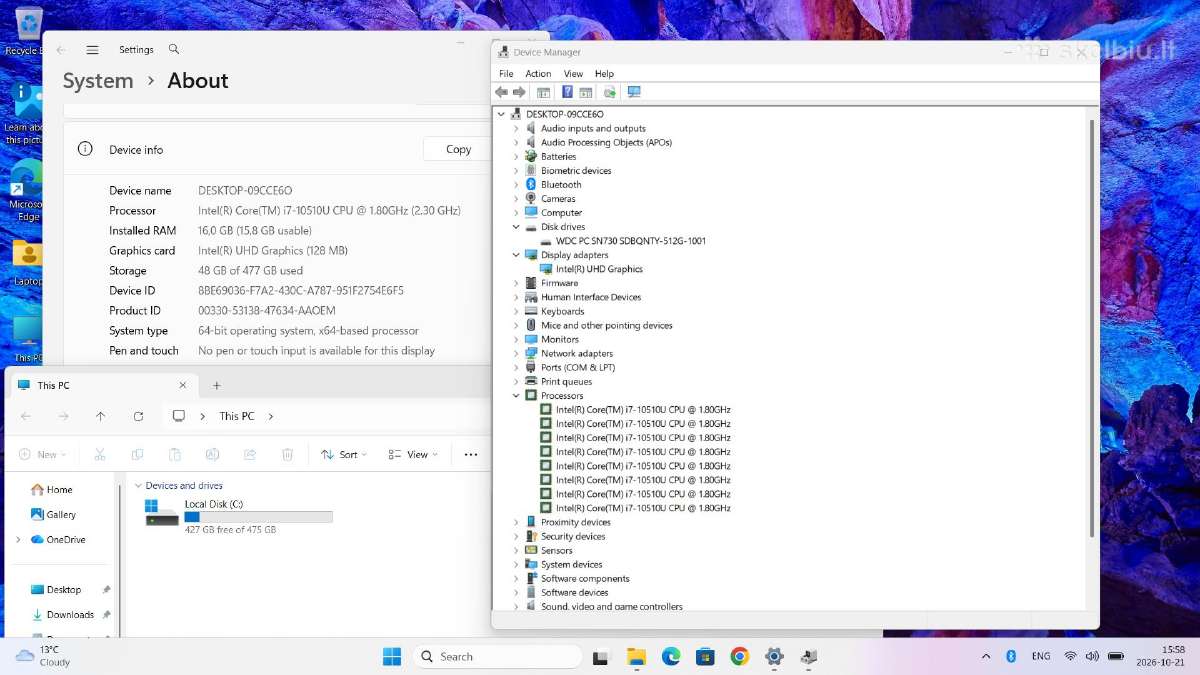
Task: Open Sort dropdown in File Explorer
Action: pyautogui.click(x=344, y=454)
